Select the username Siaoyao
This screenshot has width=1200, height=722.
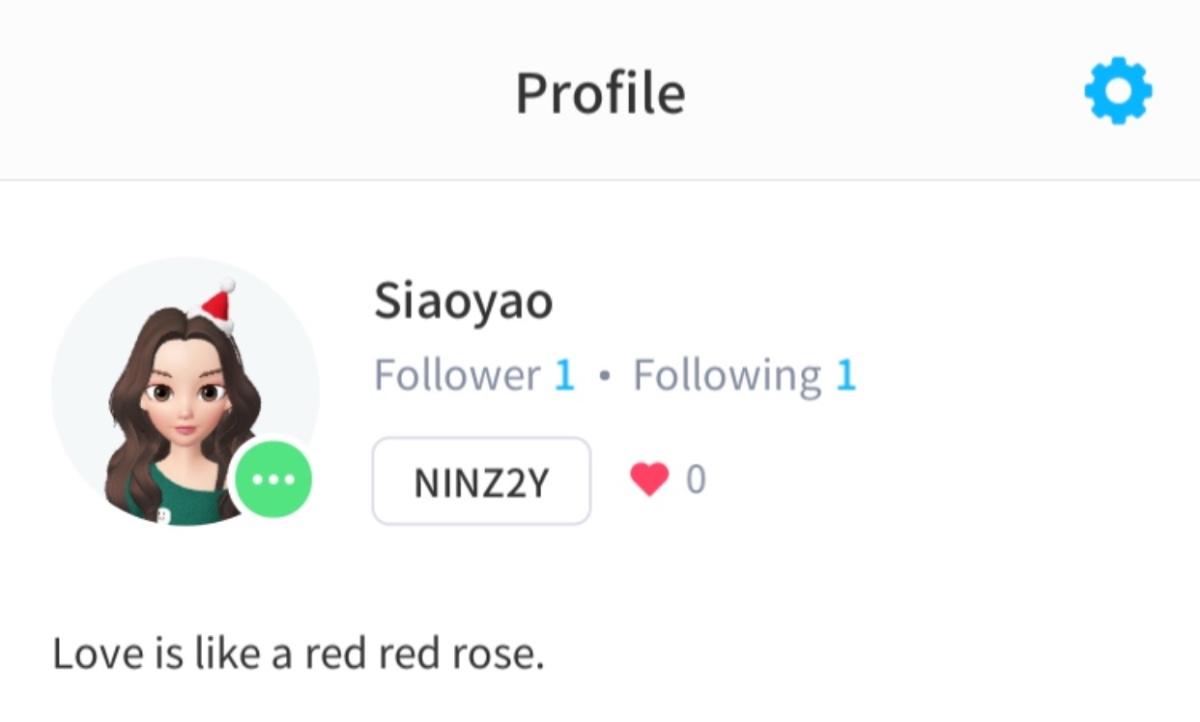pyautogui.click(x=463, y=301)
